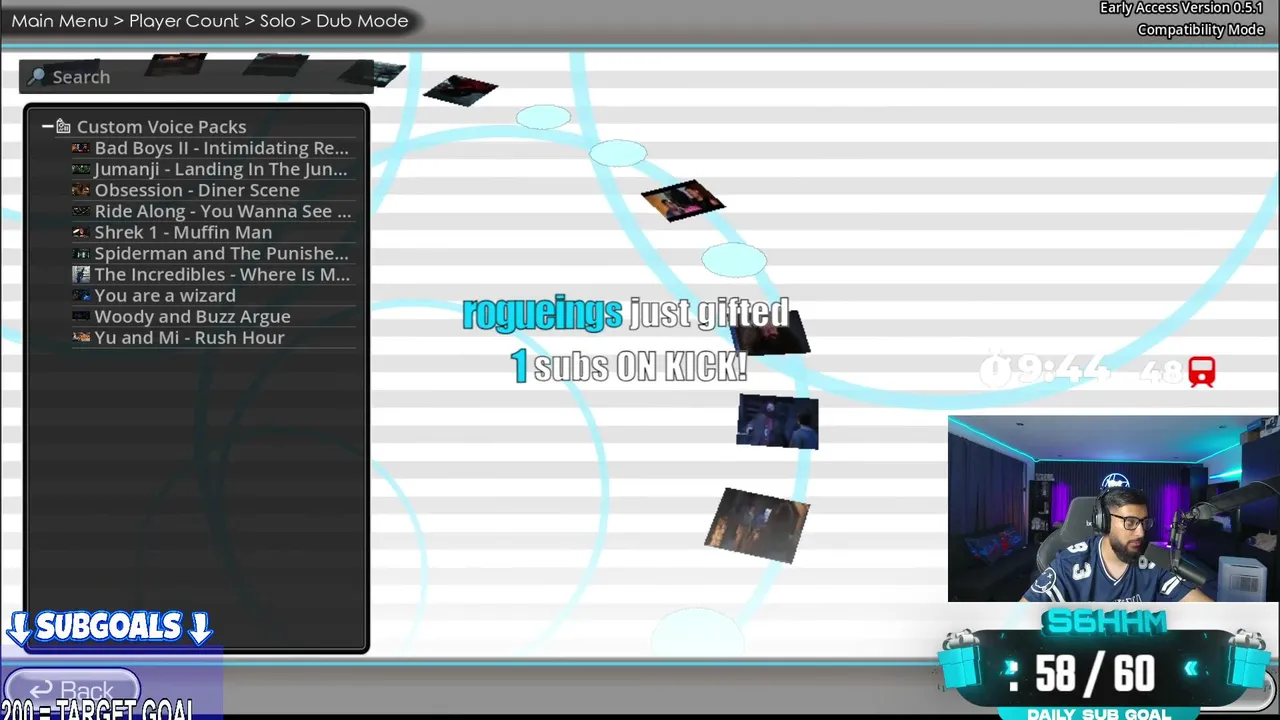Click the Dub Mode breadcrumb entry
The height and width of the screenshot is (720, 1280).
362,21
